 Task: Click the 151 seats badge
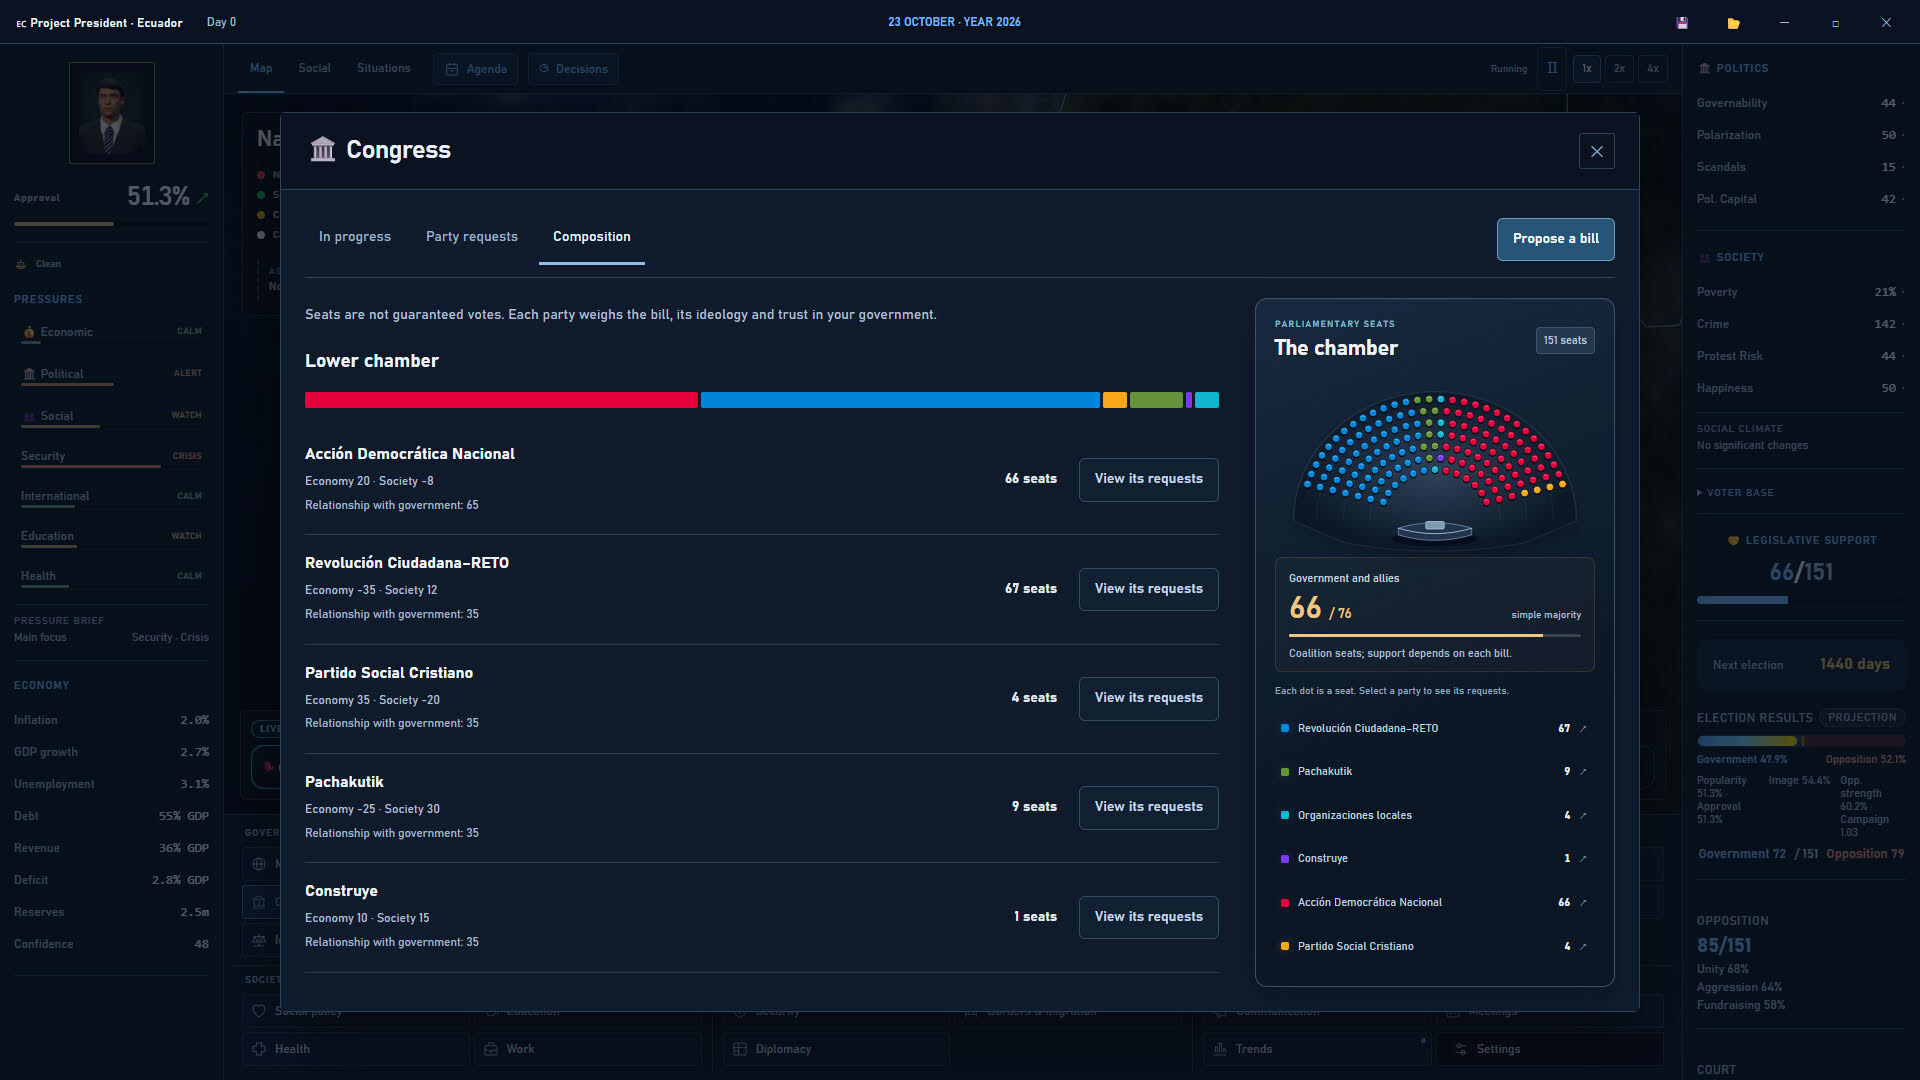coord(1565,341)
